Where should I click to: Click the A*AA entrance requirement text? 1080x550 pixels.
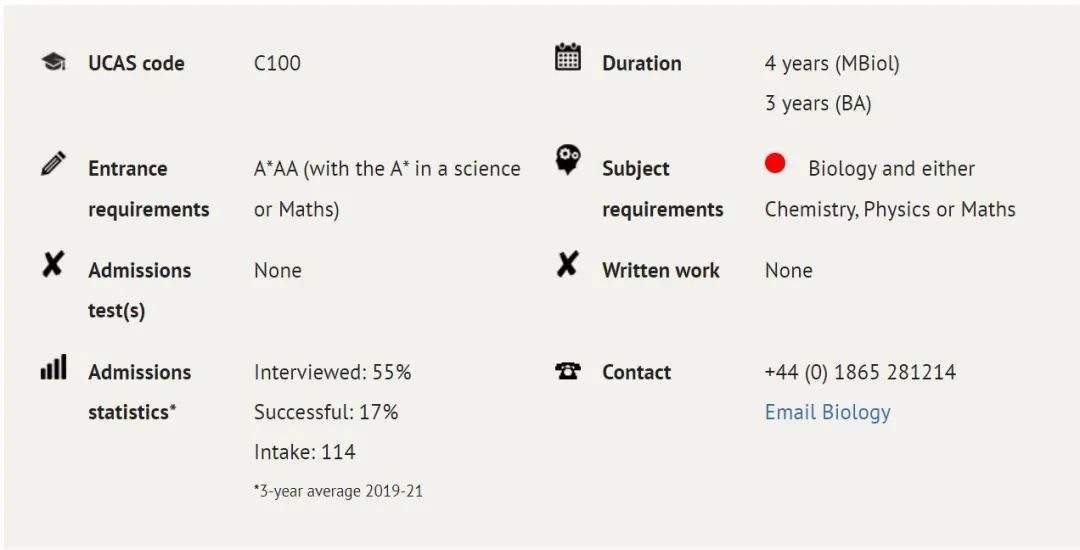tap(387, 189)
